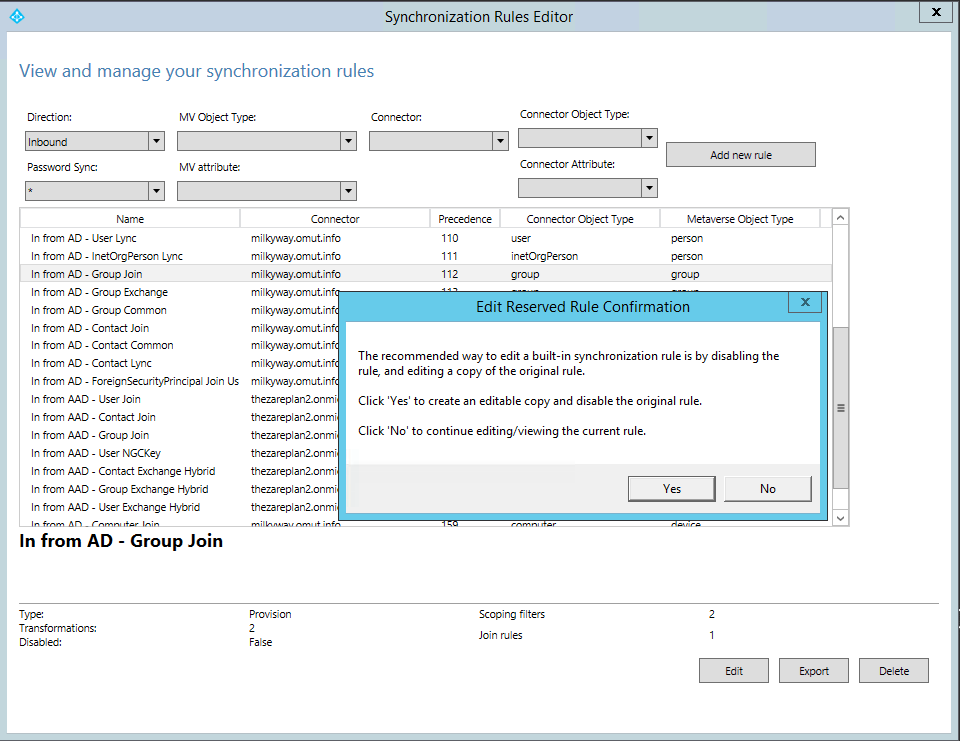Click the Export button
This screenshot has width=960, height=741.
pyautogui.click(x=814, y=671)
